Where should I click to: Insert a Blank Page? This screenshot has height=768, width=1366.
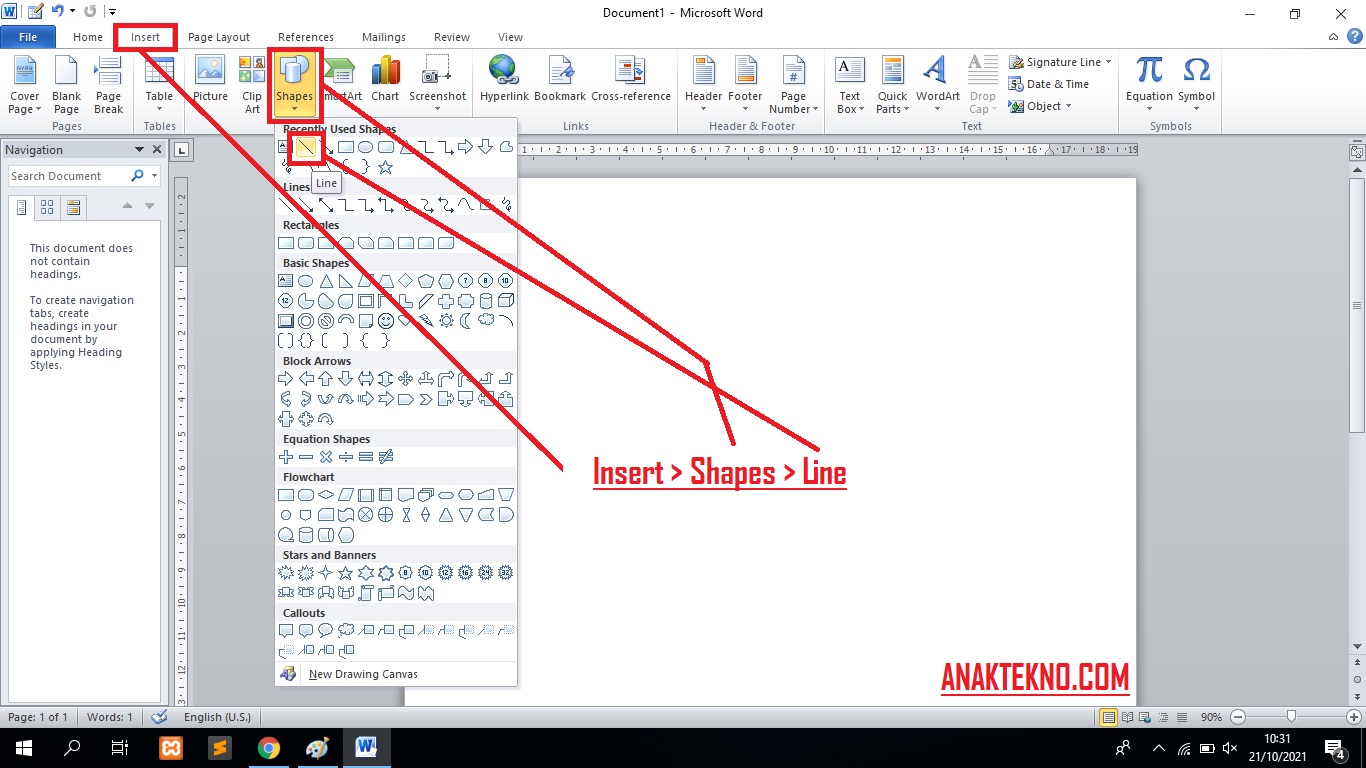66,85
